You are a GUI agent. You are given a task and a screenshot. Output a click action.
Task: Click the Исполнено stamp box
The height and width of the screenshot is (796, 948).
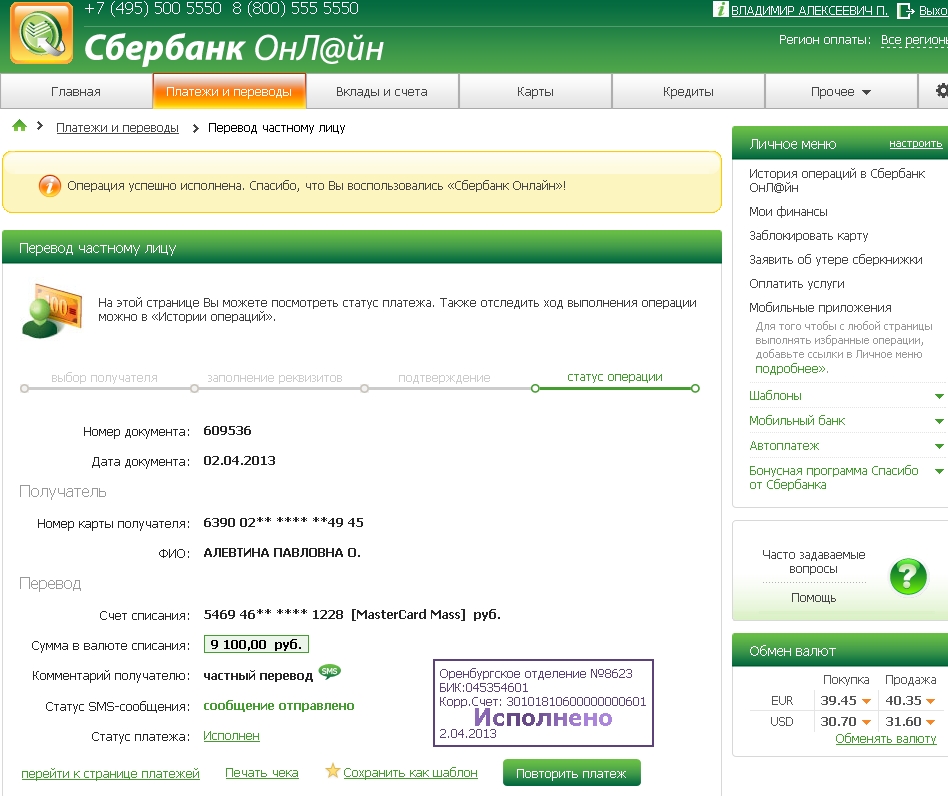coord(544,702)
